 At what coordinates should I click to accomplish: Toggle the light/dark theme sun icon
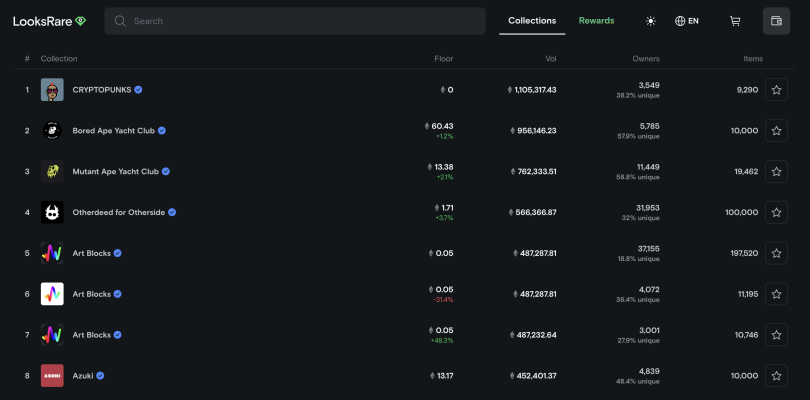[x=651, y=21]
